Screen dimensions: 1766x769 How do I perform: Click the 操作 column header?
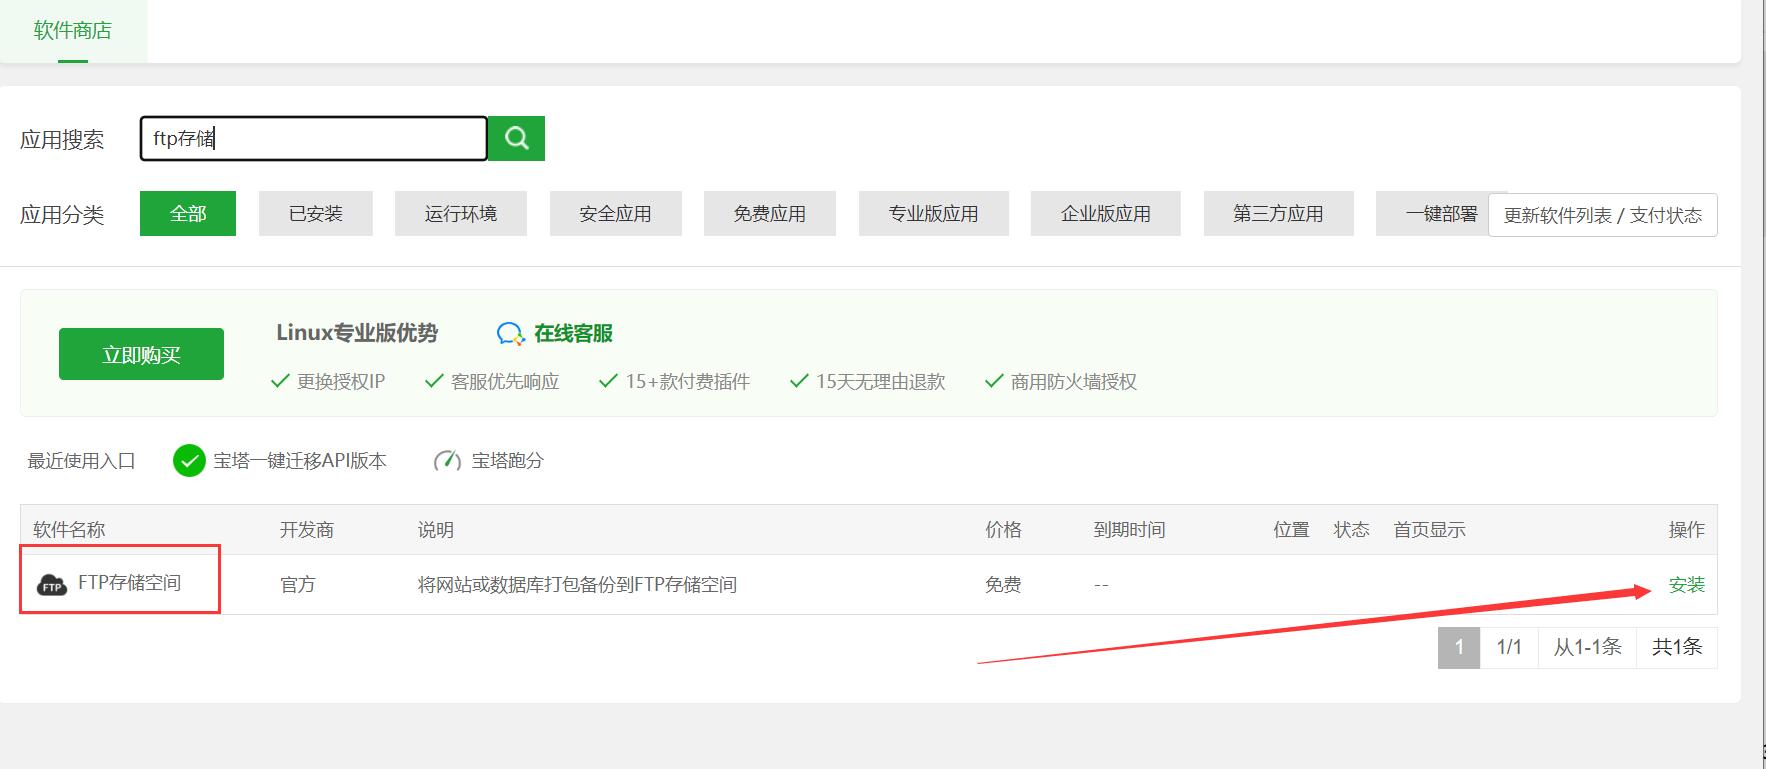(1687, 530)
